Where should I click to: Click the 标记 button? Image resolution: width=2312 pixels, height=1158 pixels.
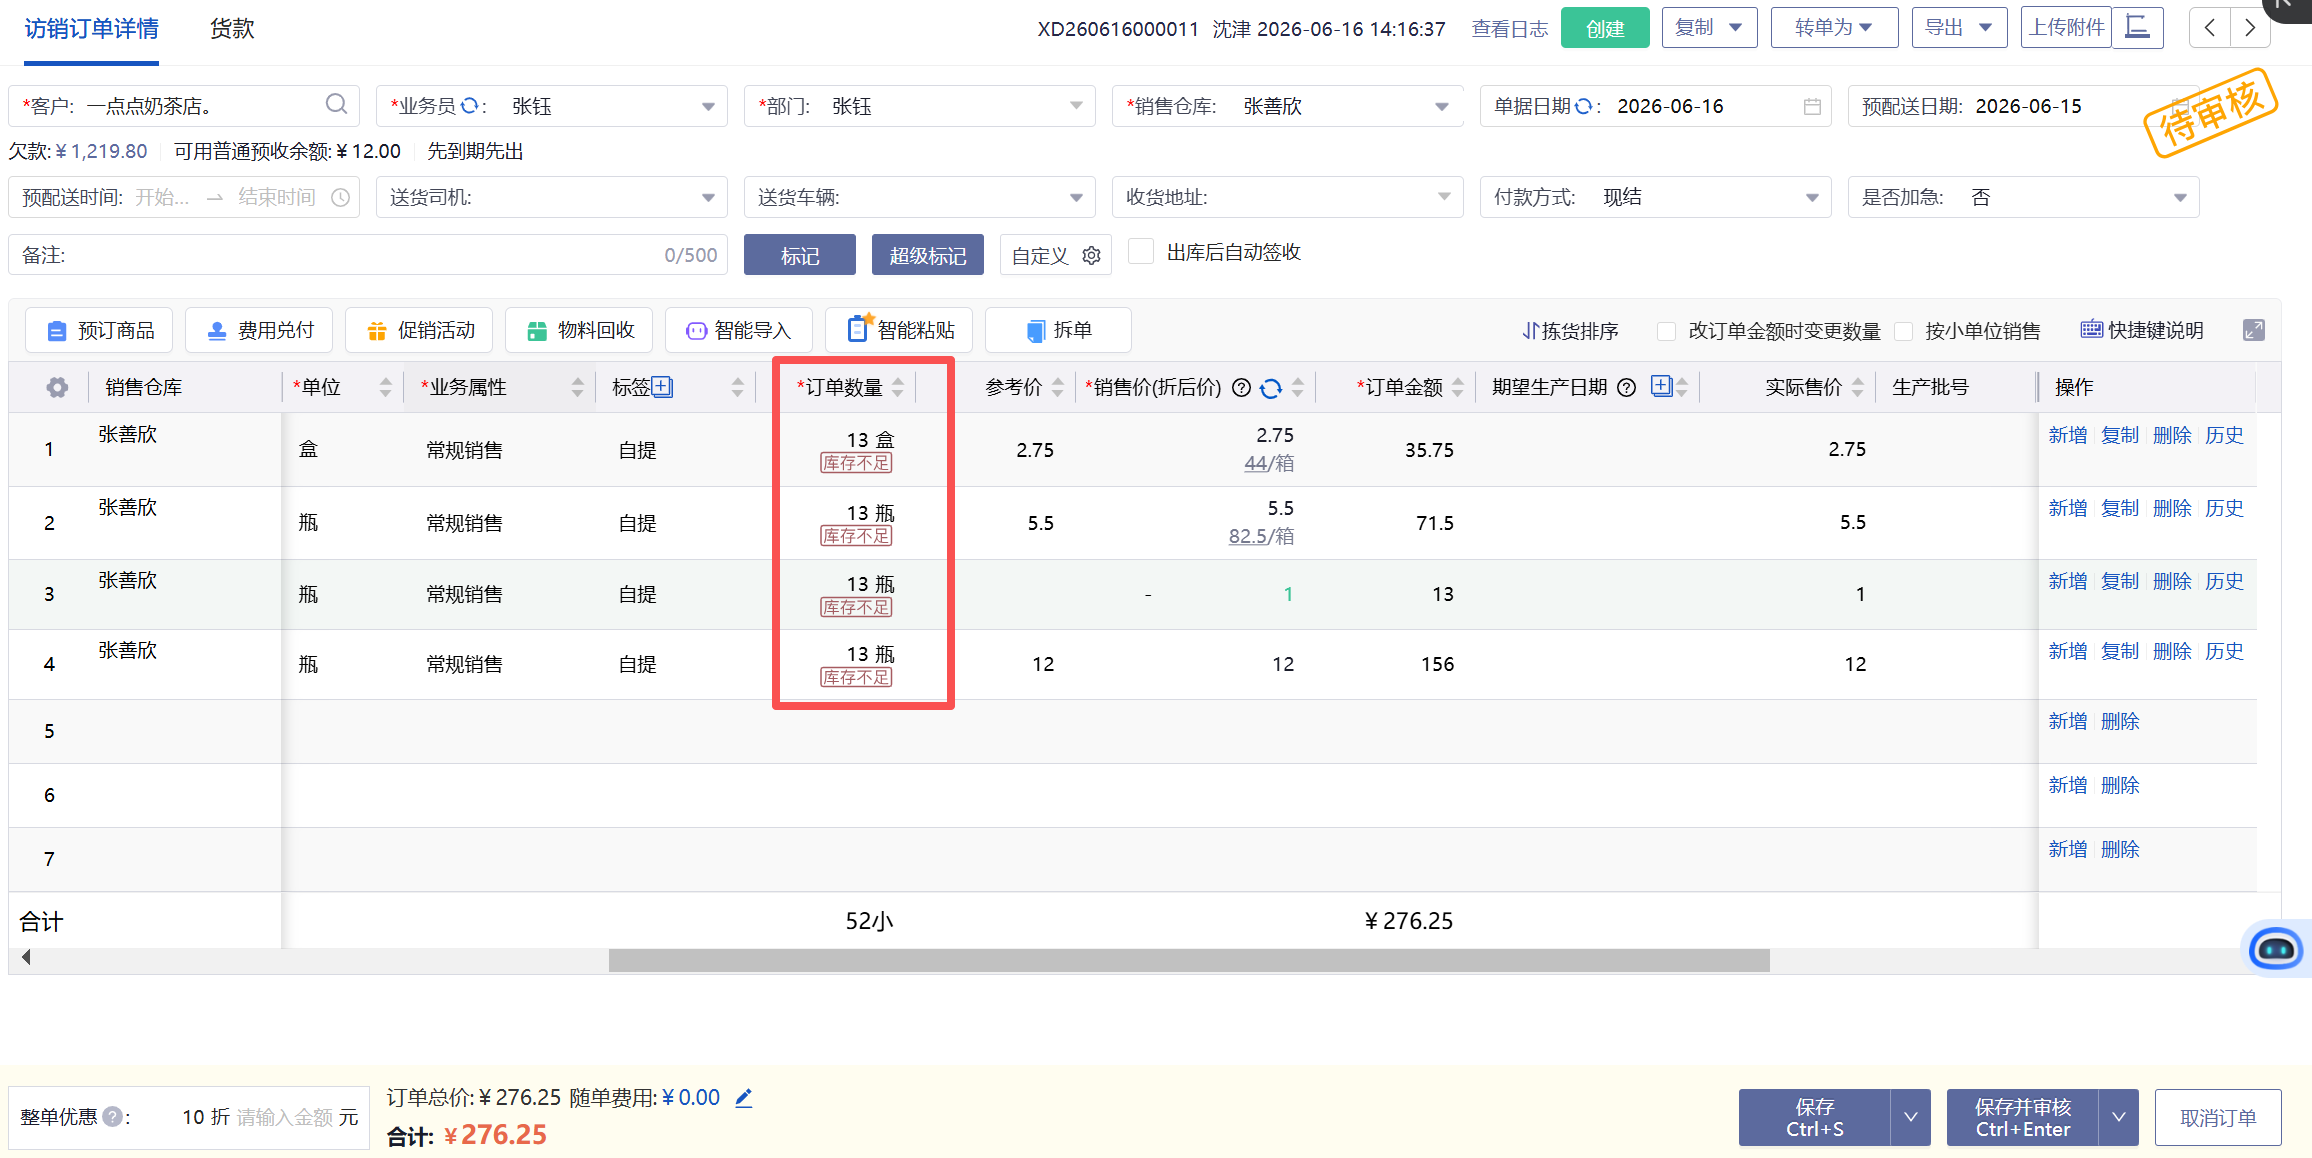tap(800, 255)
